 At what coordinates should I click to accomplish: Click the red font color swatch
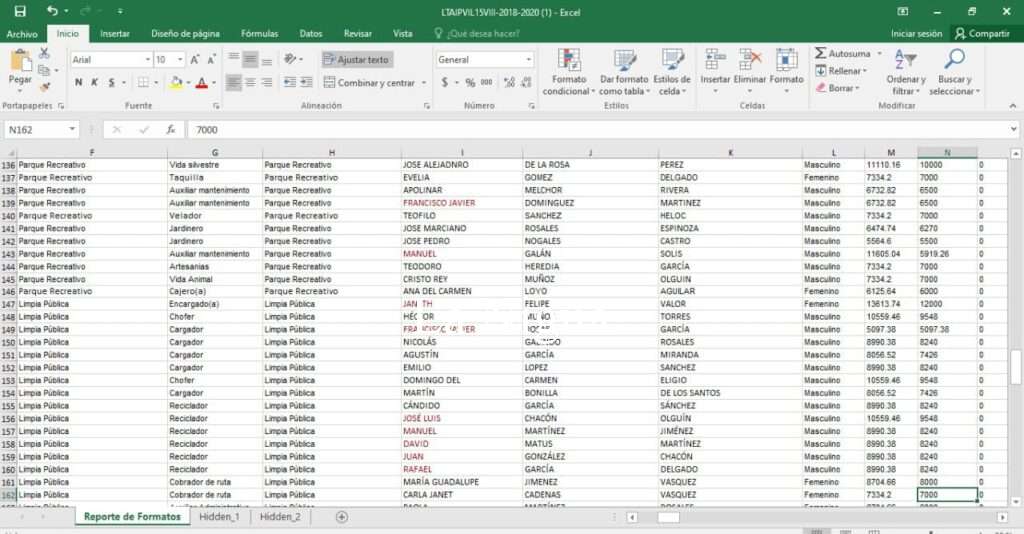coord(201,83)
